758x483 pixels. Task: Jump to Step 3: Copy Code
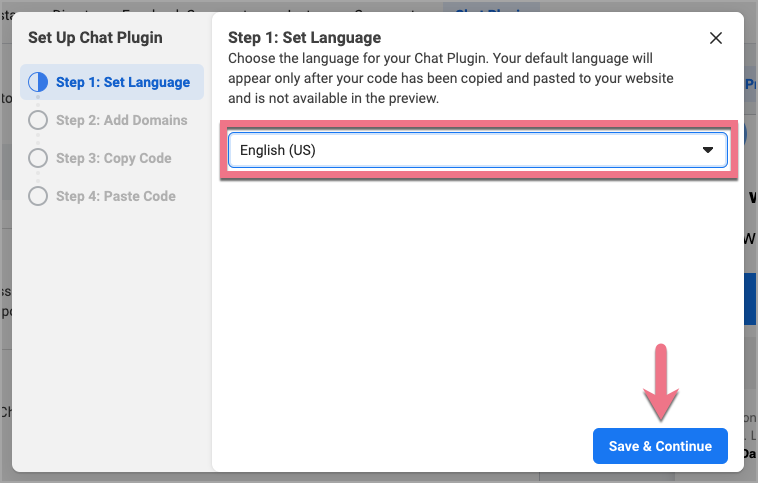113,158
